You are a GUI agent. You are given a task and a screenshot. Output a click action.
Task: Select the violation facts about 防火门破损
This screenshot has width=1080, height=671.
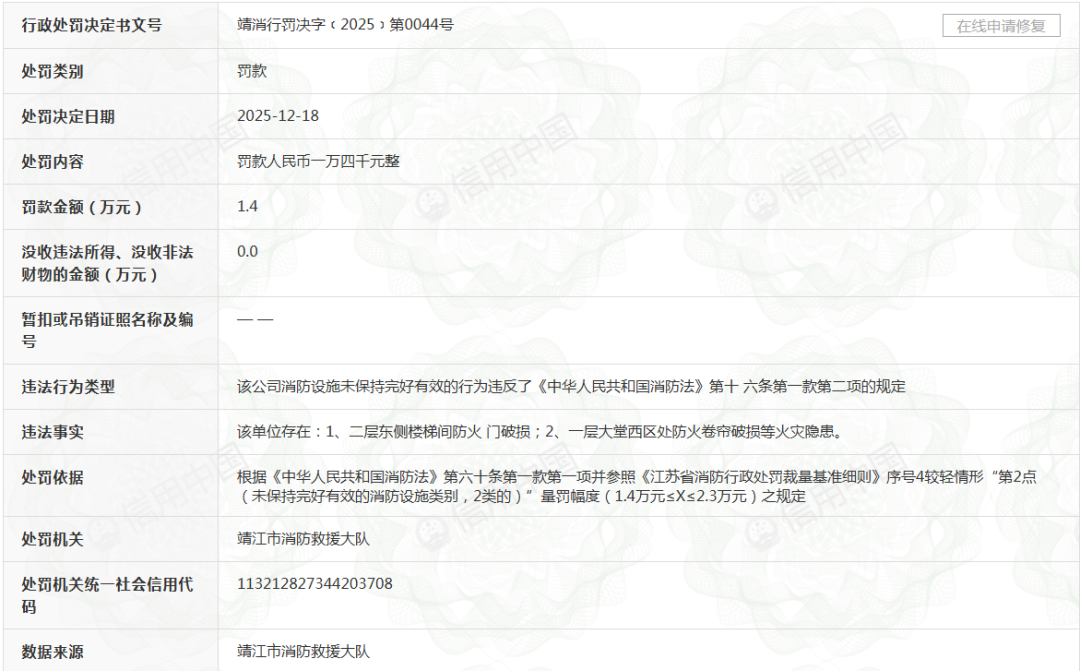(x=540, y=432)
